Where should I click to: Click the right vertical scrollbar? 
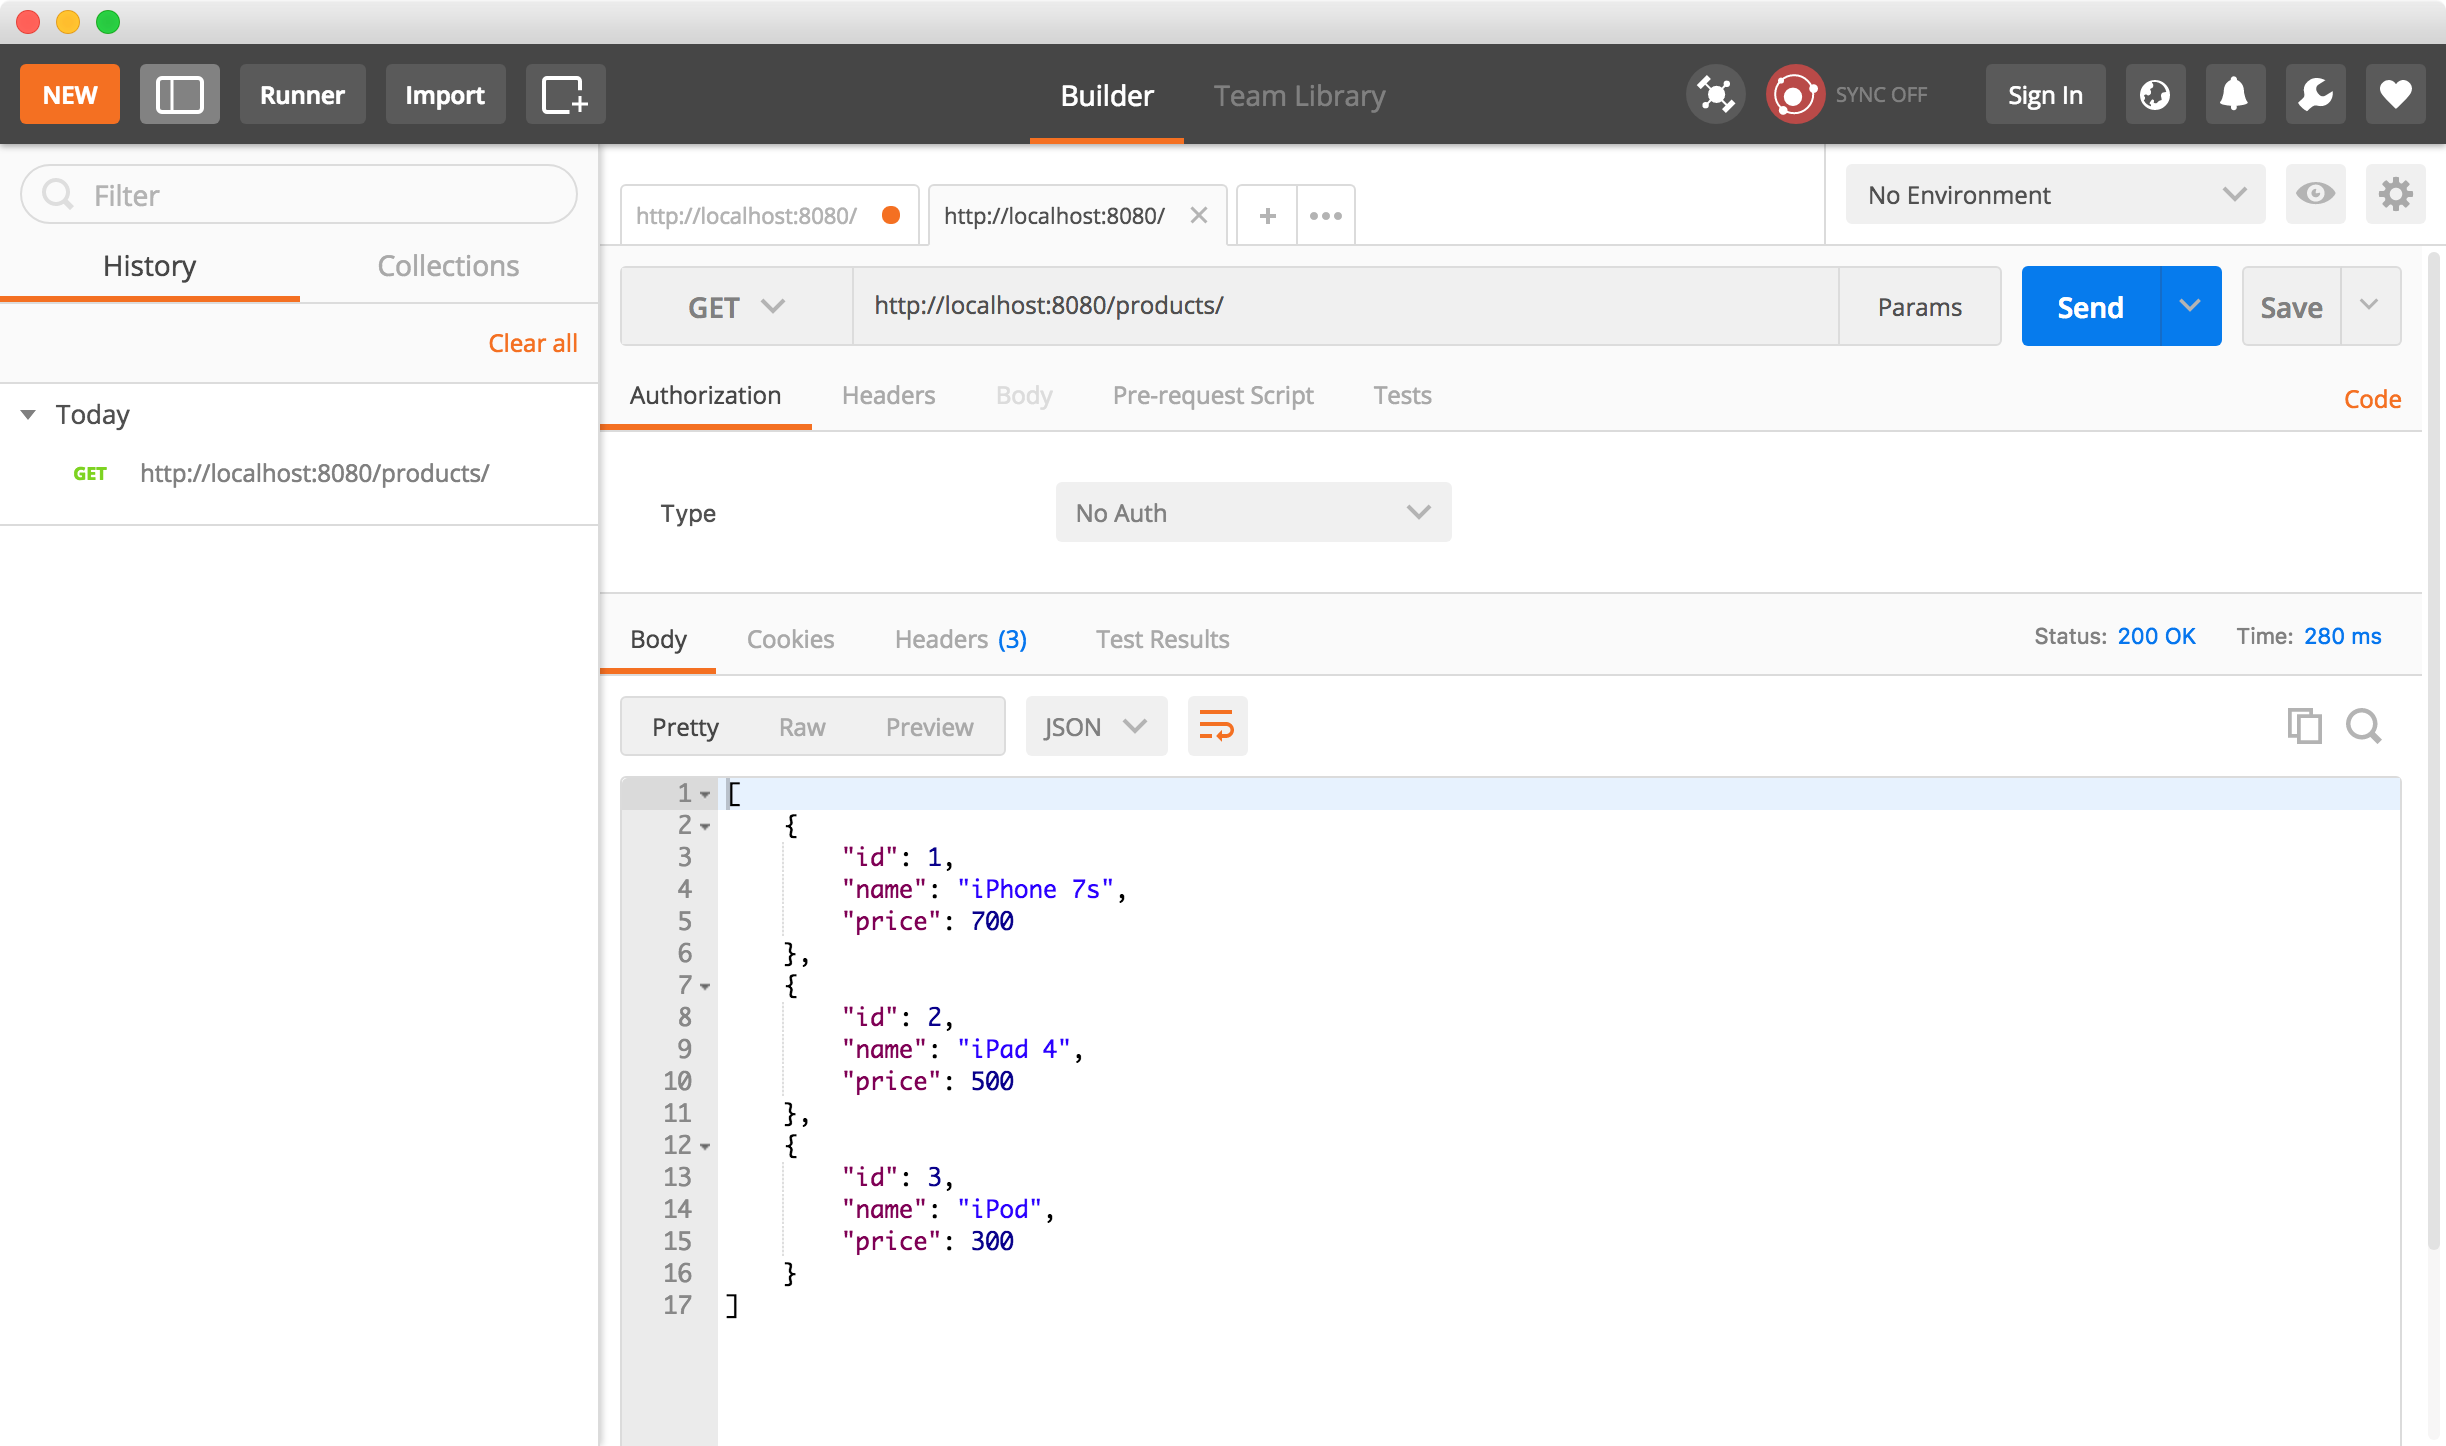2434,750
